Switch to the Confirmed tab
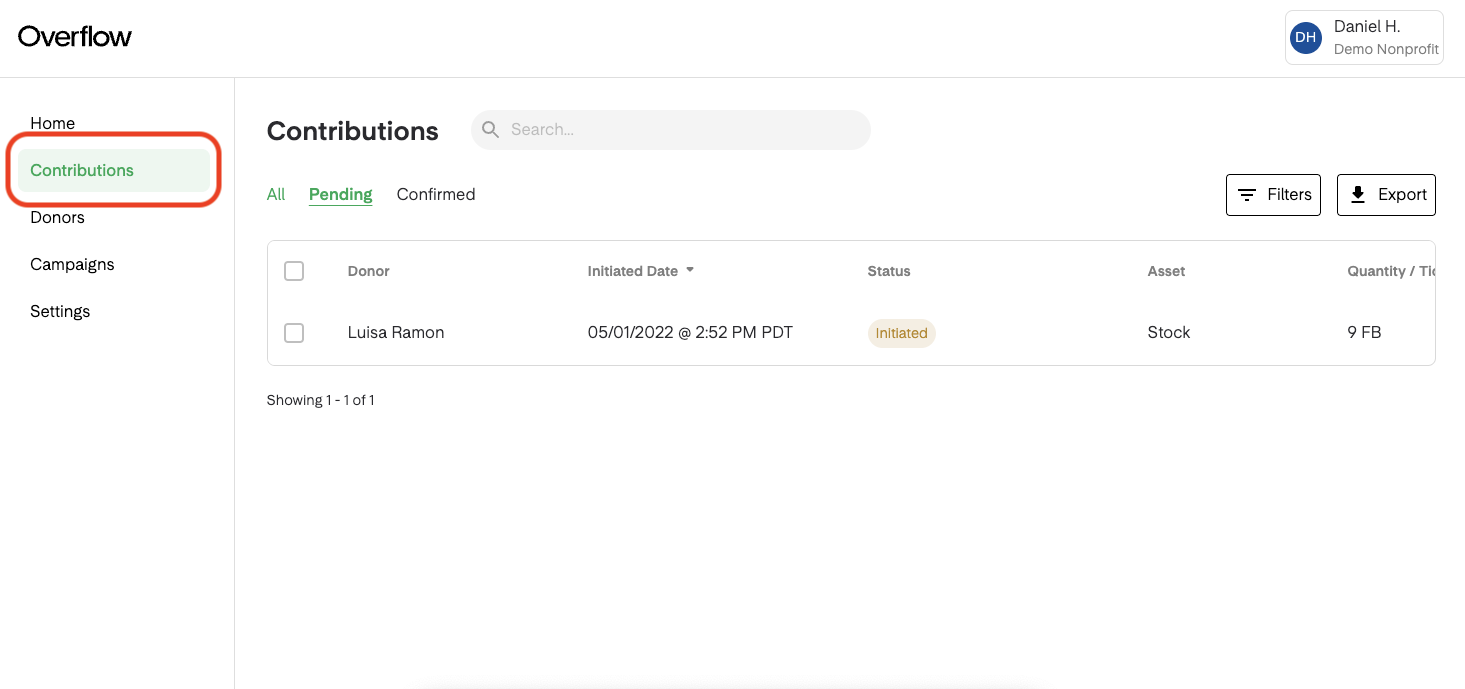1465x689 pixels. click(x=436, y=194)
